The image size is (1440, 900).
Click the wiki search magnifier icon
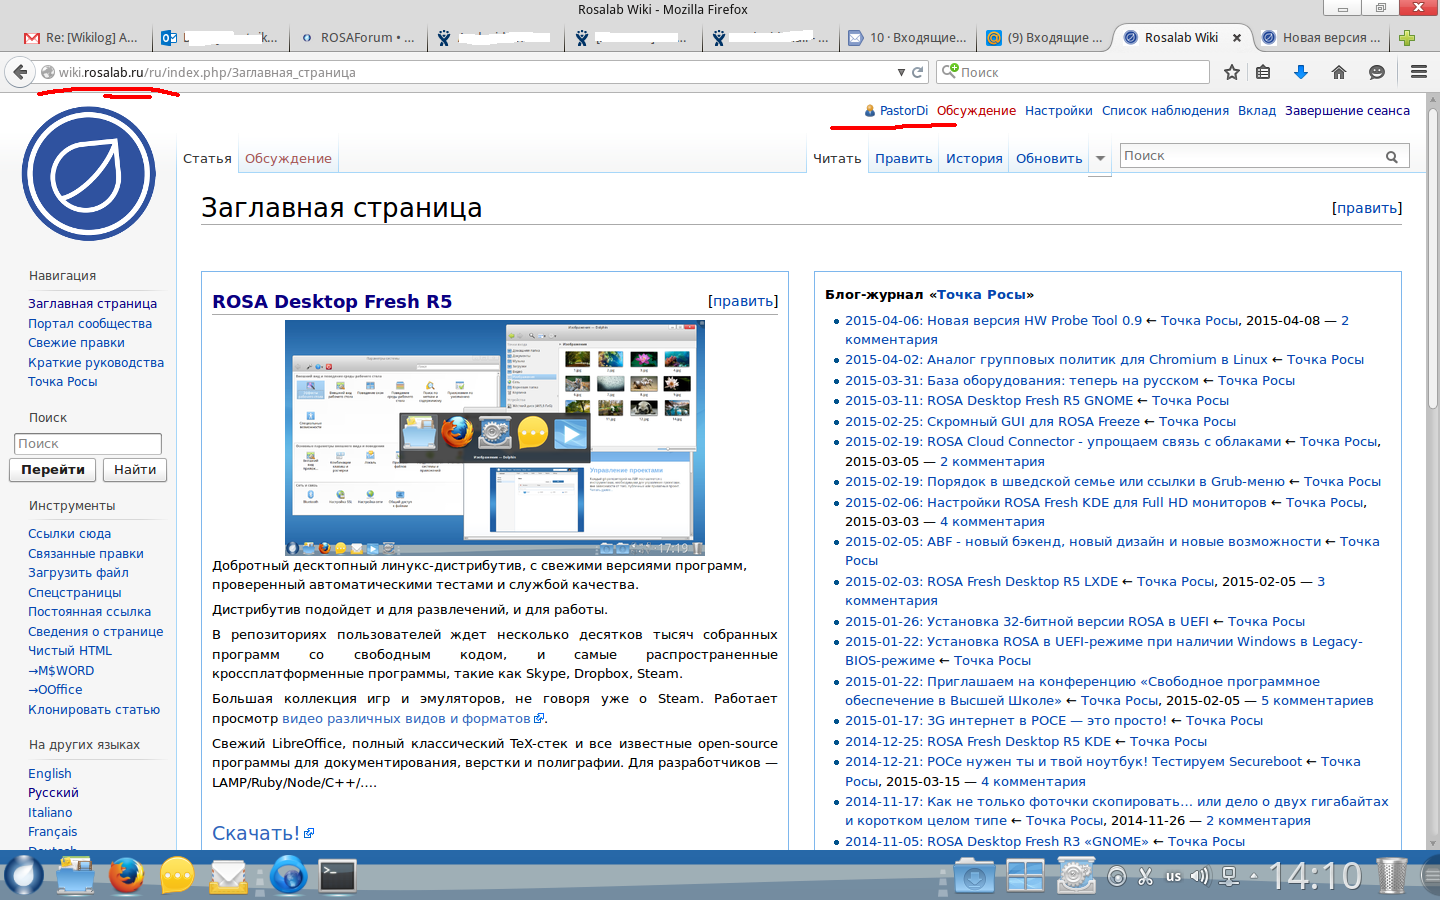click(1391, 157)
